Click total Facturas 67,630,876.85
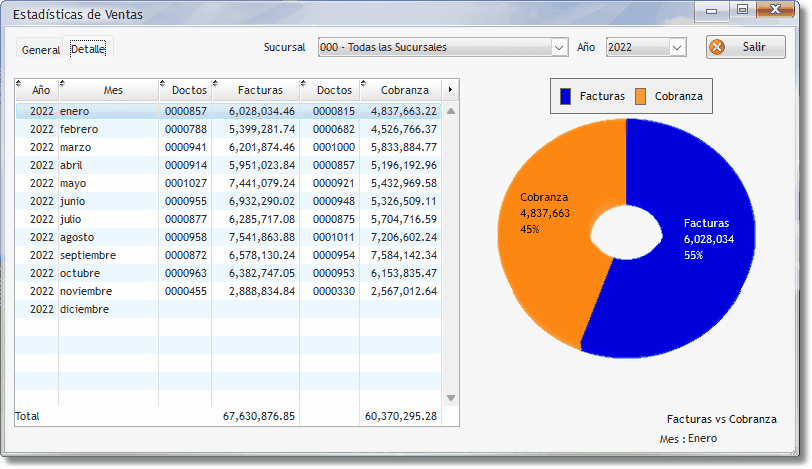The image size is (812, 469). (x=259, y=416)
